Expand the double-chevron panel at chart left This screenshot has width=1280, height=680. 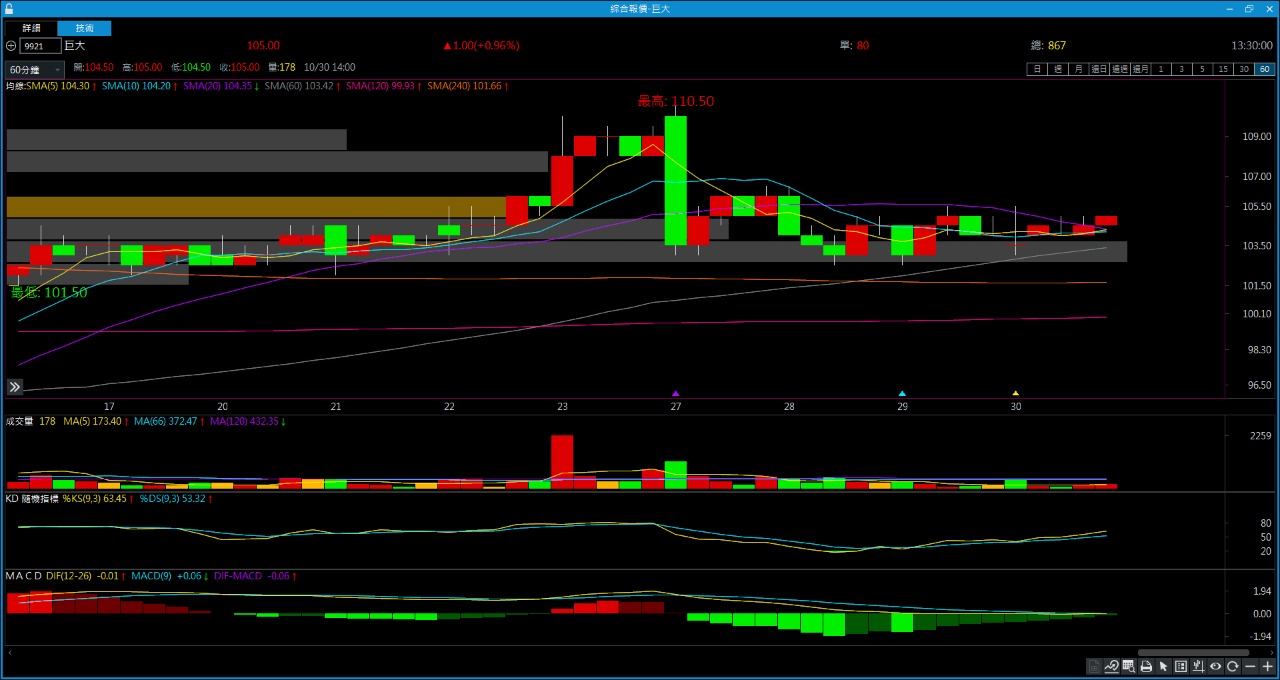(x=15, y=387)
